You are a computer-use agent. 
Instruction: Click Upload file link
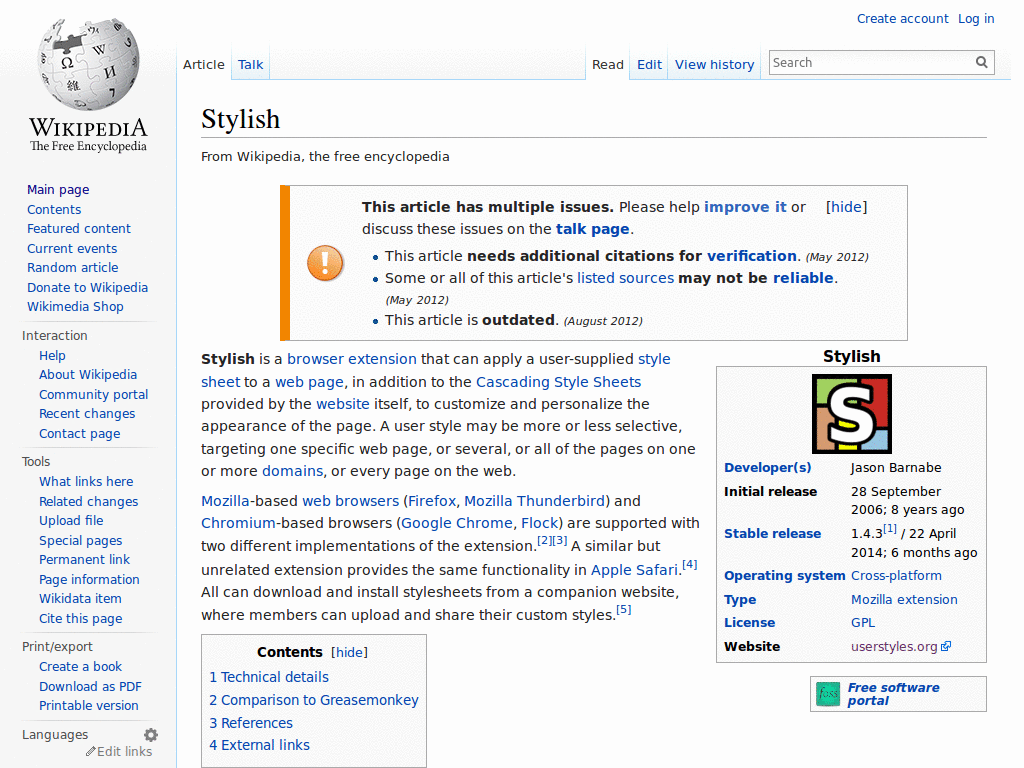[x=71, y=521]
